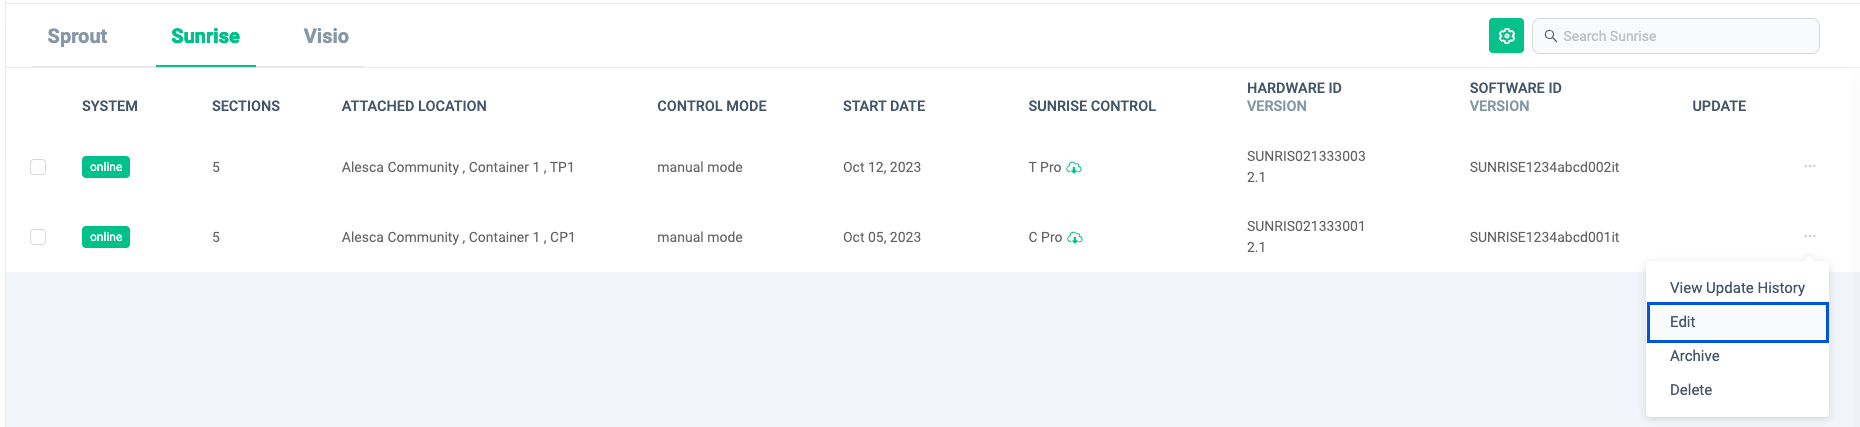This screenshot has height=427, width=1860.
Task: Click the magnifier icon in search box
Action: pyautogui.click(x=1551, y=36)
